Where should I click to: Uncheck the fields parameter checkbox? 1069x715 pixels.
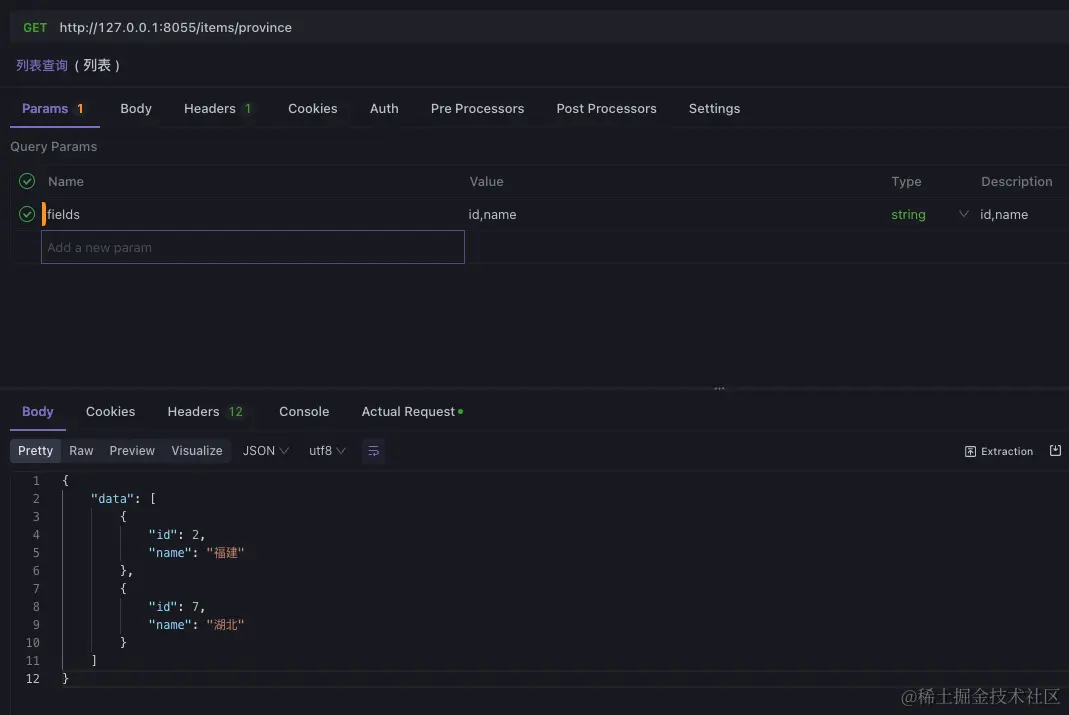(27, 214)
